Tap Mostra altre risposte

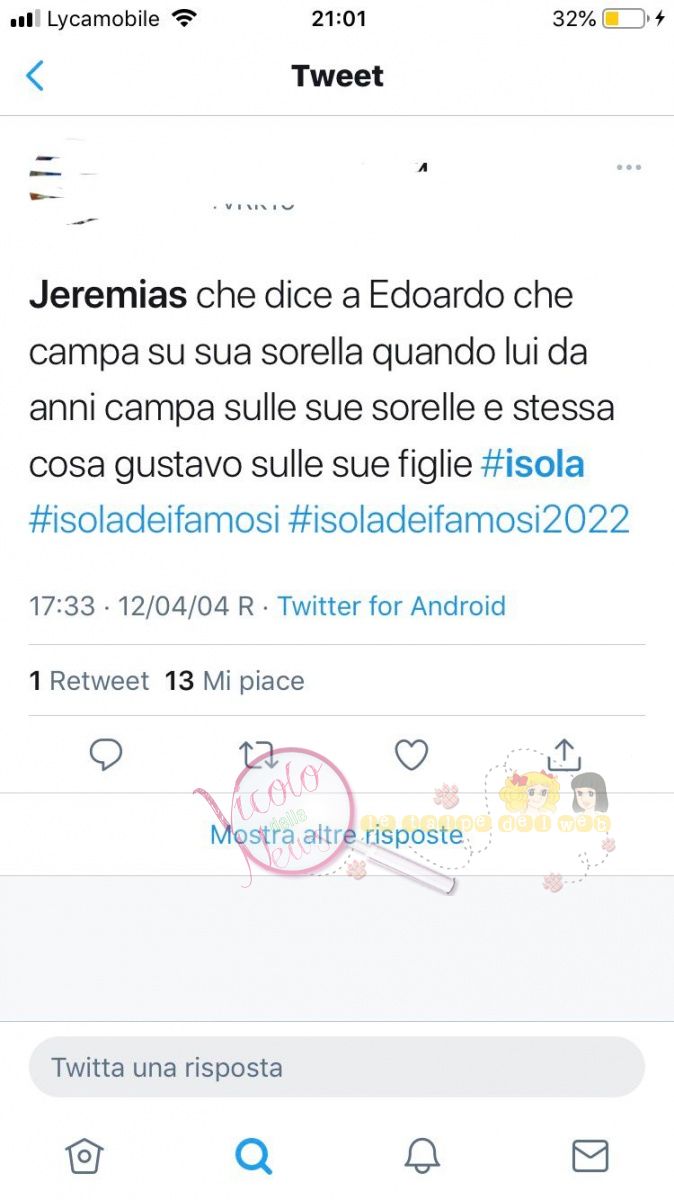pos(336,834)
